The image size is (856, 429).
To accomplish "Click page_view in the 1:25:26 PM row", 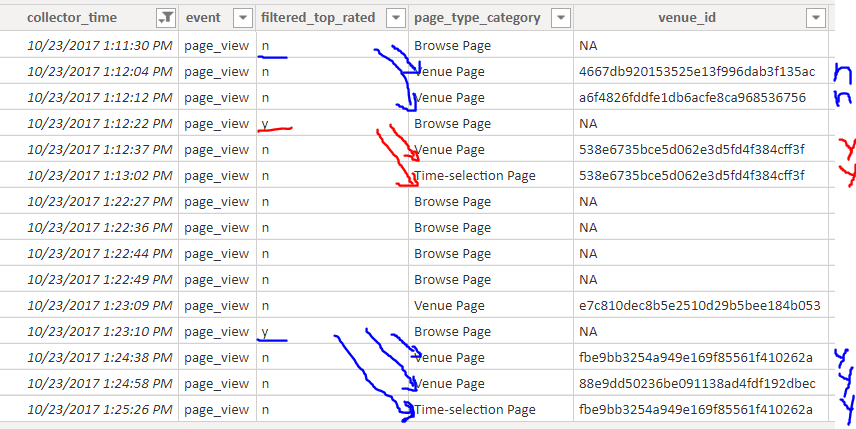I will [216, 410].
